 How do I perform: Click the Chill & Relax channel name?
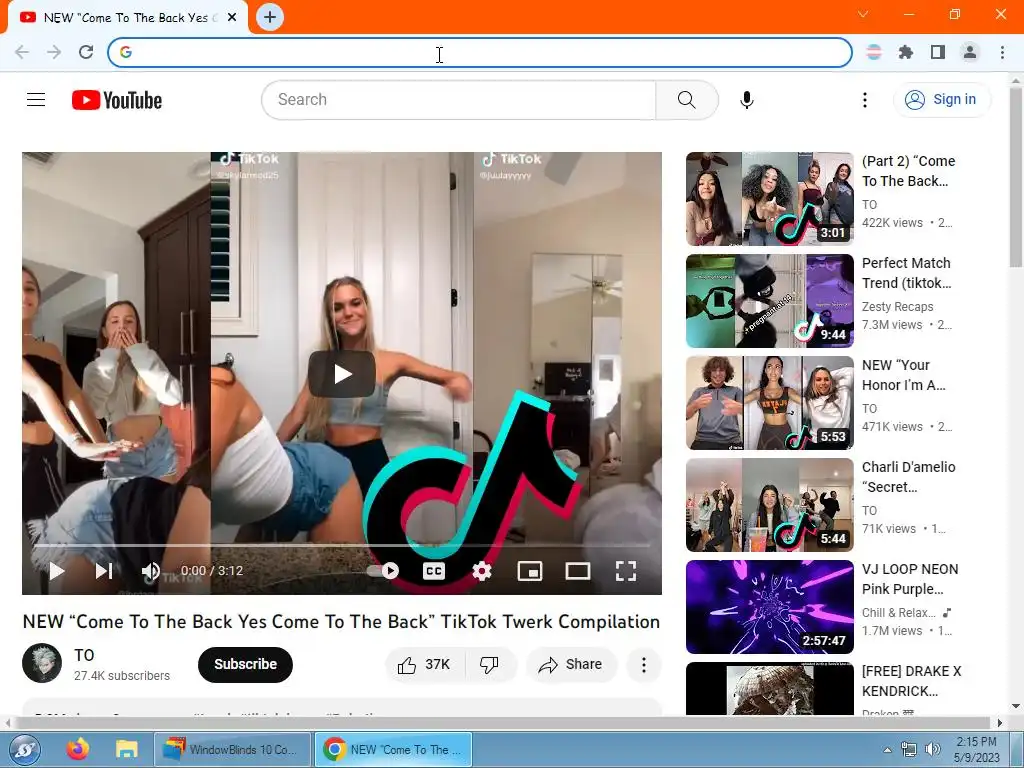[x=899, y=613]
